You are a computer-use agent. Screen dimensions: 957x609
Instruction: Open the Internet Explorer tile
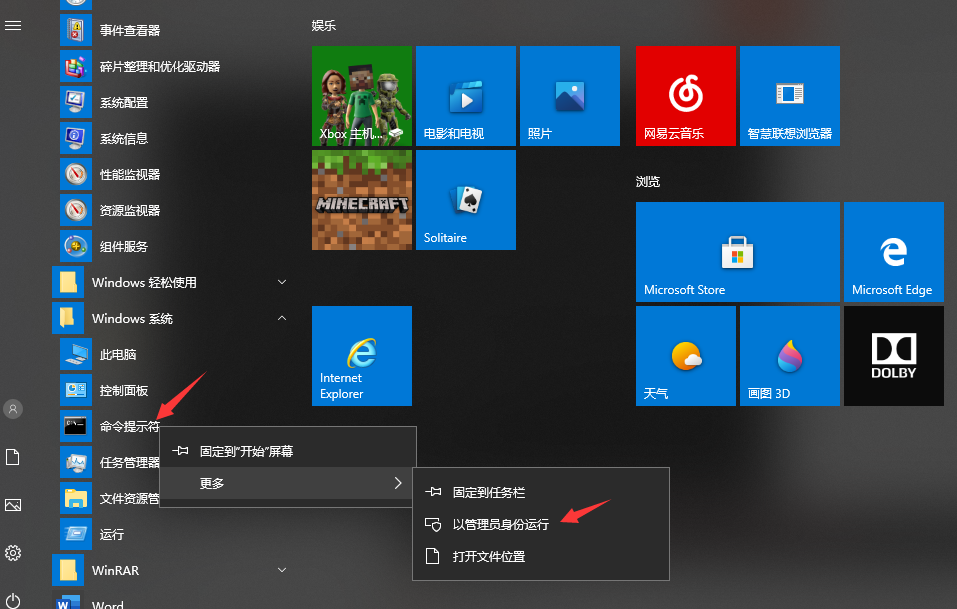(x=362, y=356)
